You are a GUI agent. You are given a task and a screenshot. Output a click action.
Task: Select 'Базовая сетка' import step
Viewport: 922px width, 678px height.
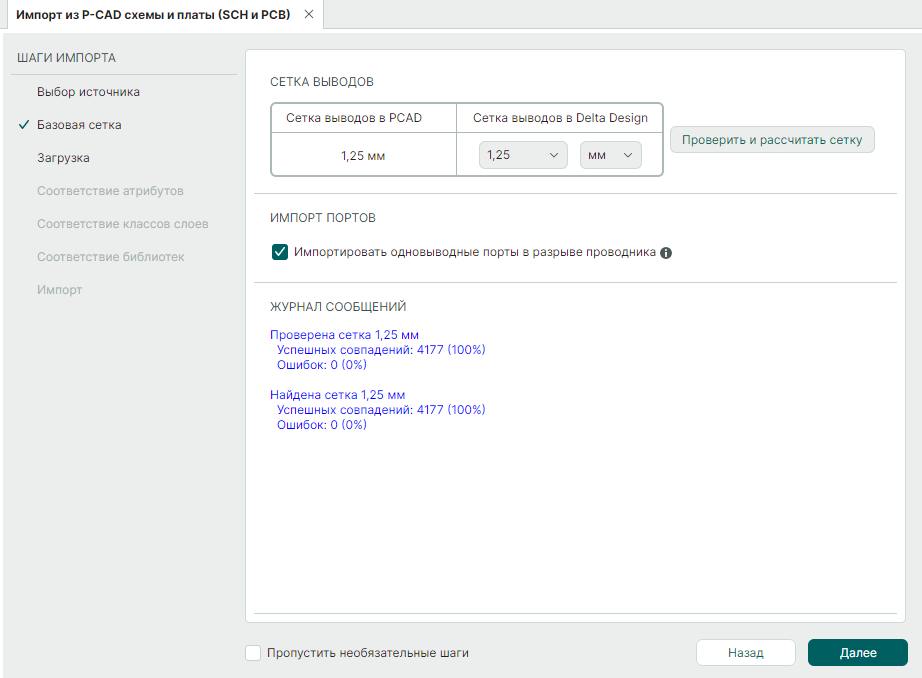point(79,125)
